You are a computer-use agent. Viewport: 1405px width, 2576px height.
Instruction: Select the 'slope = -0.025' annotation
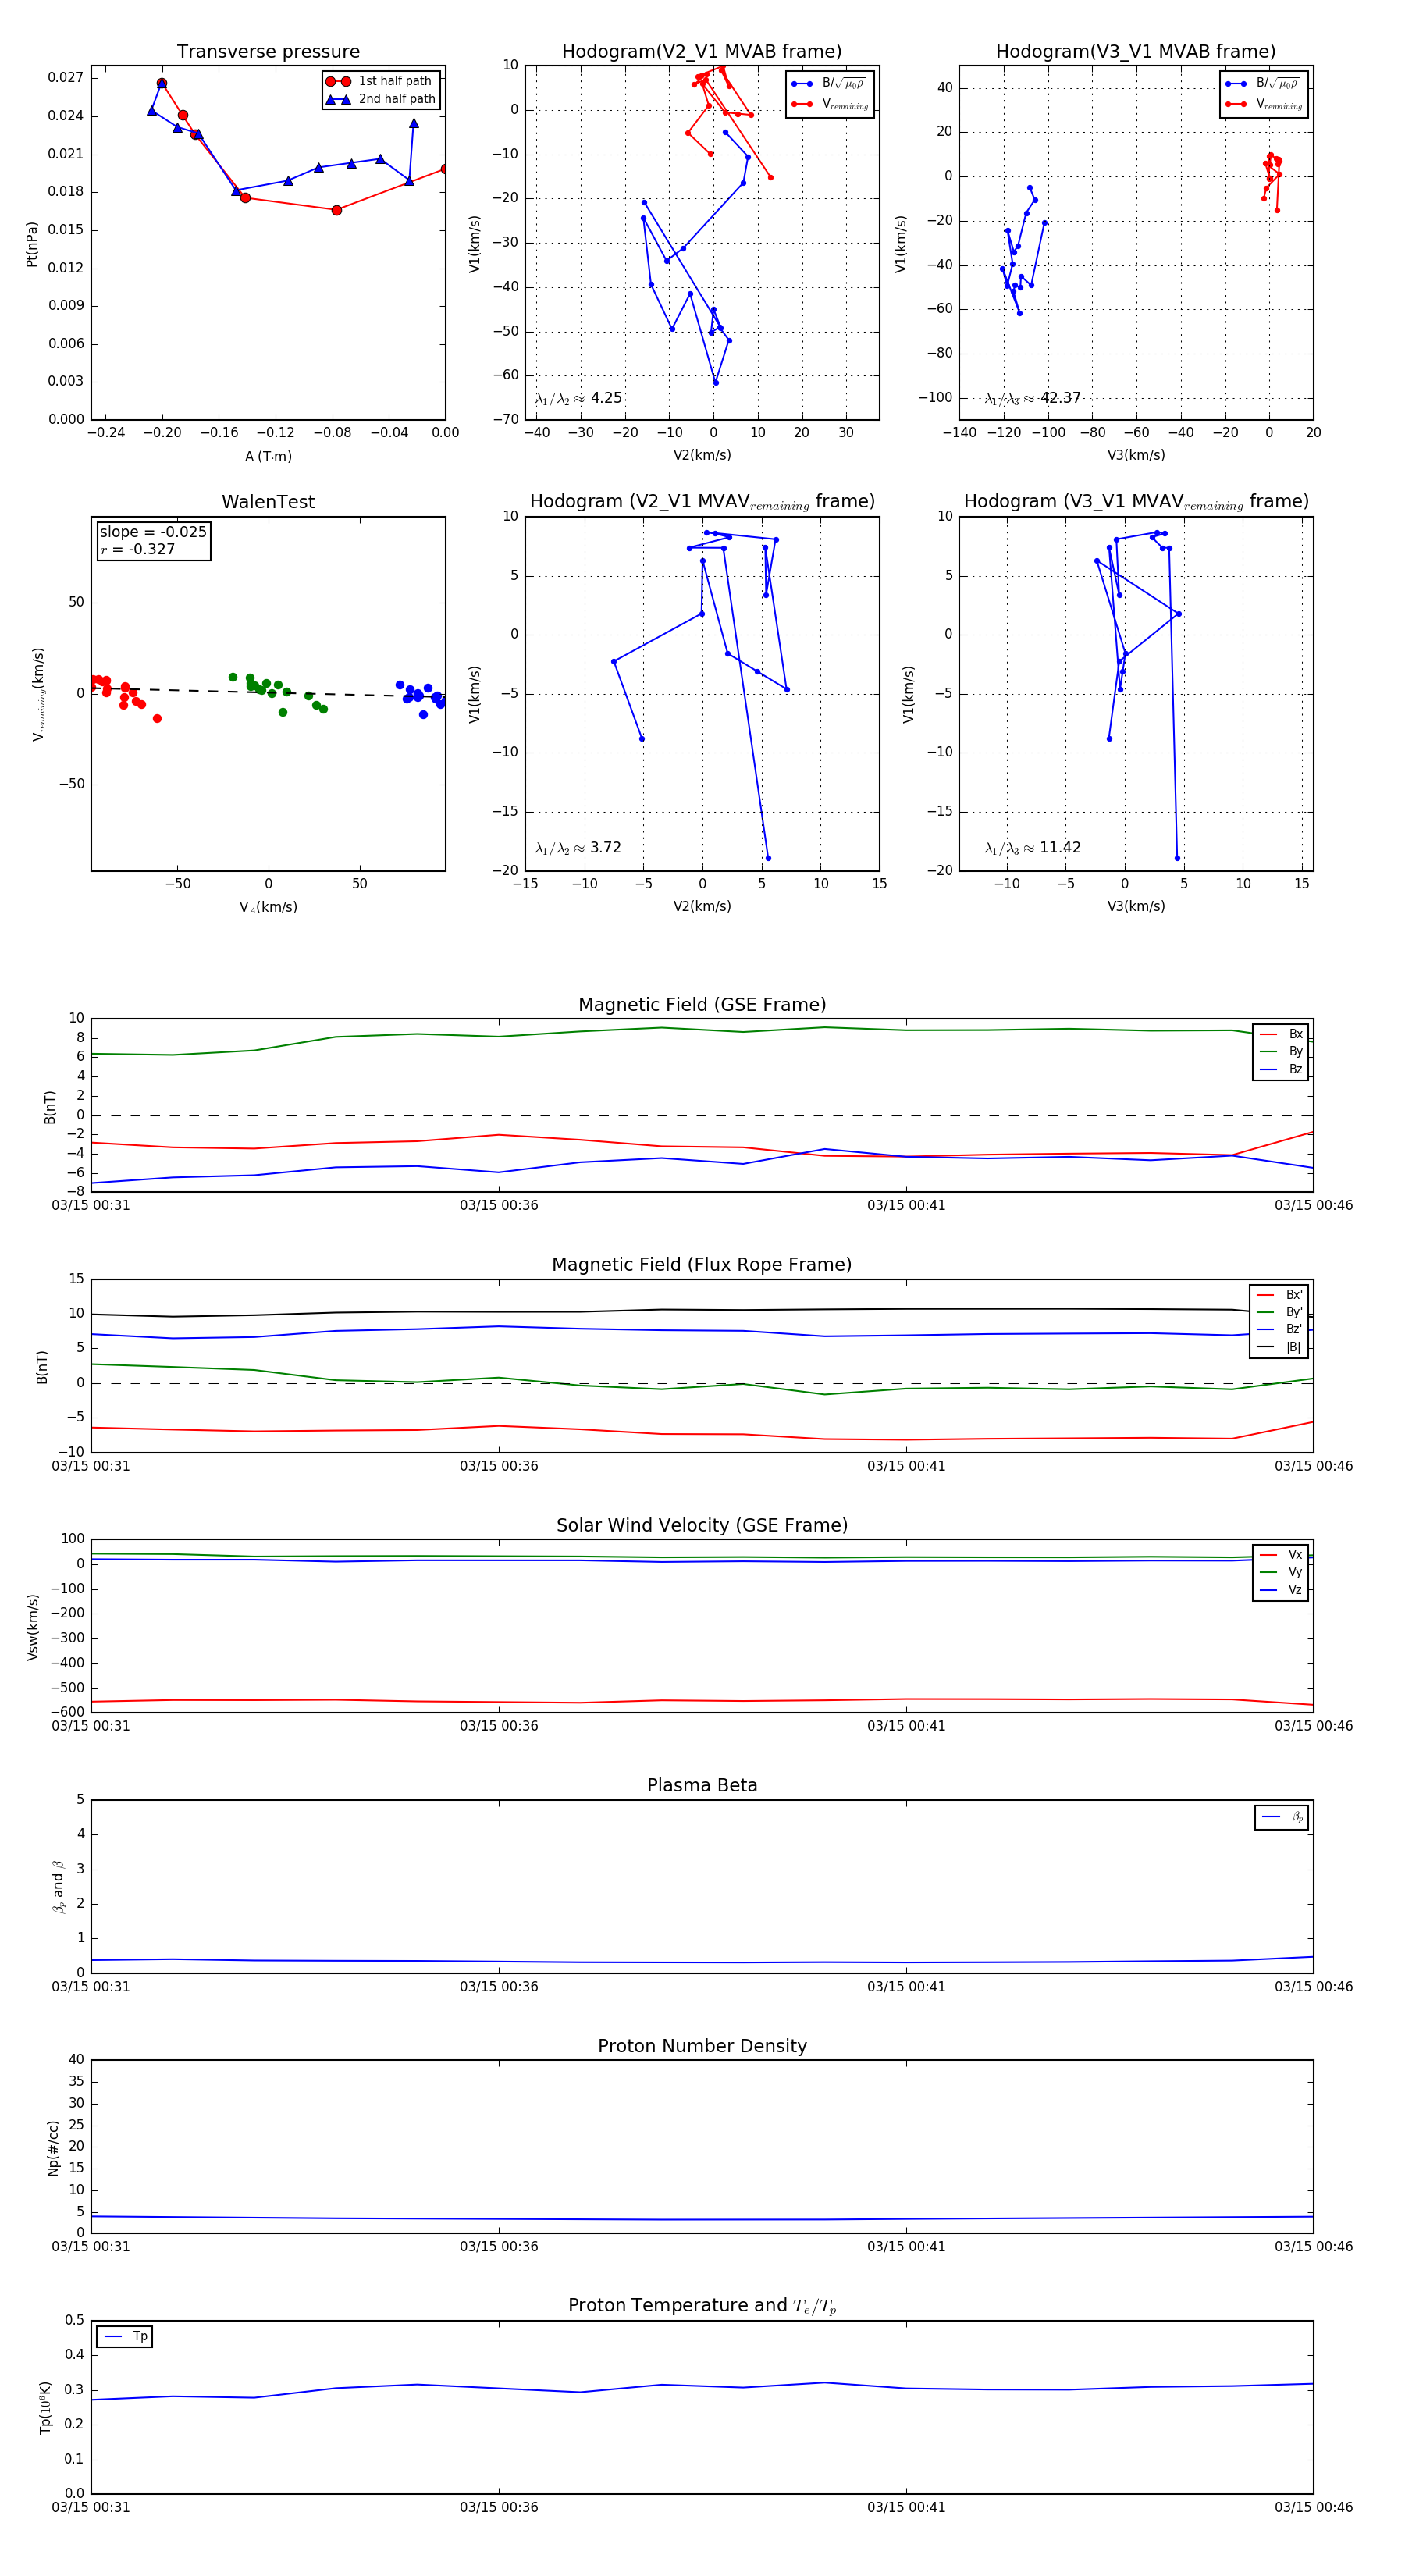[x=153, y=532]
